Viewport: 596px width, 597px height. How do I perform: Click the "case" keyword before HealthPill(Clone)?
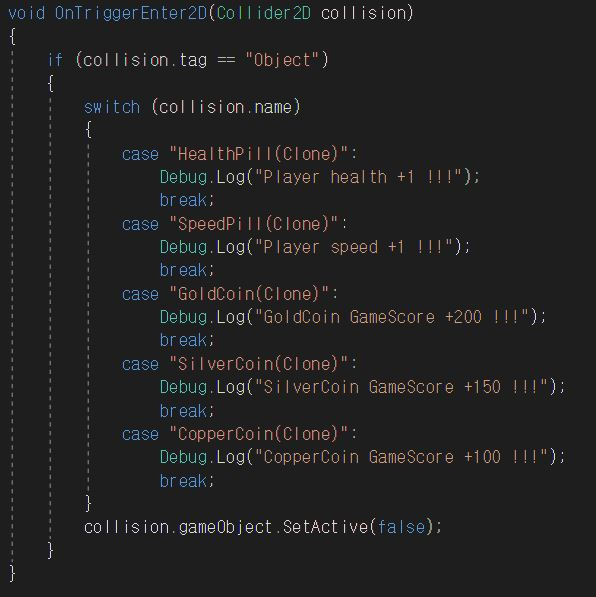pyautogui.click(x=140, y=154)
